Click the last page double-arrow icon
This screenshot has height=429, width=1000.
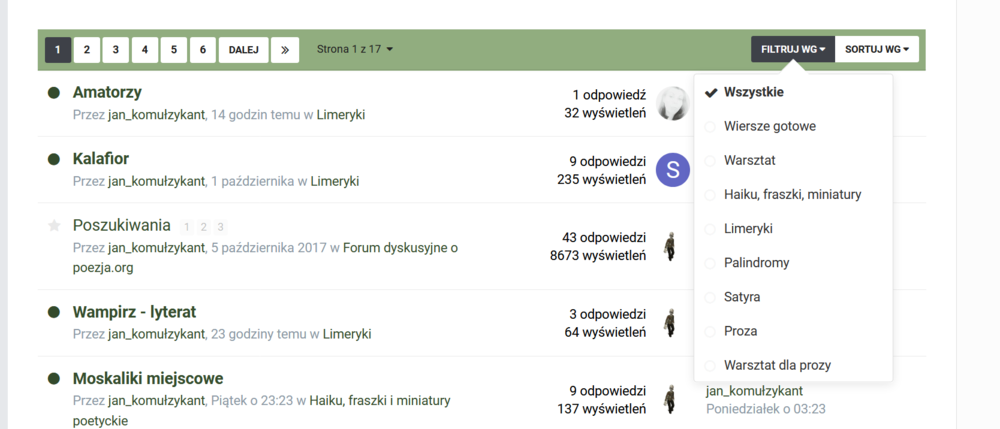(x=285, y=49)
